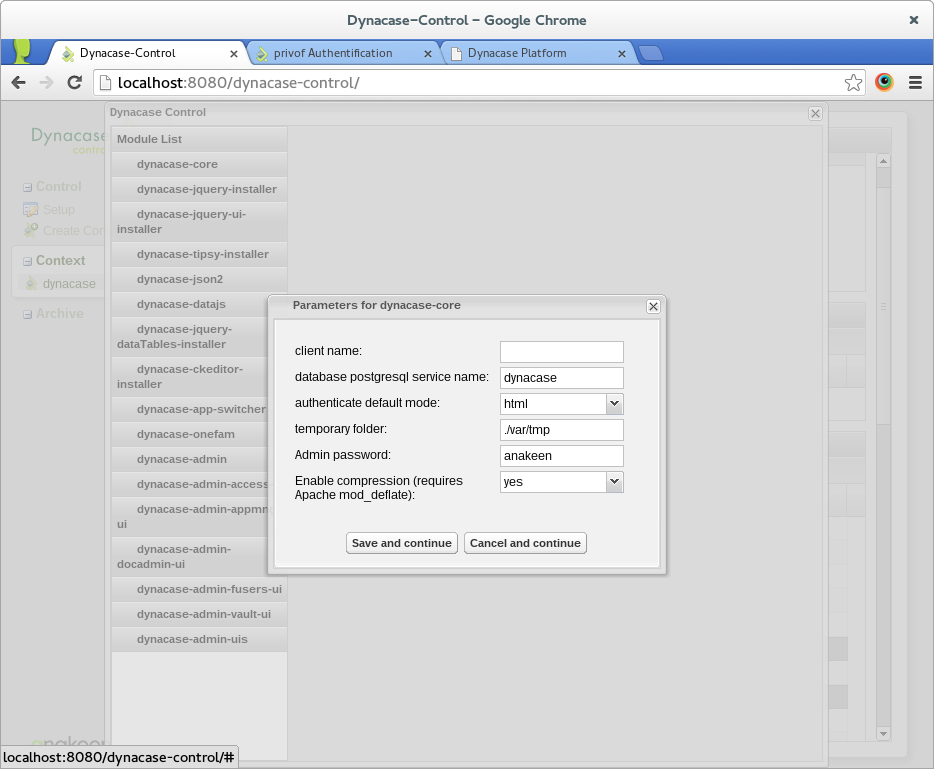Select dynacase-app-switcher module
The image size is (934, 769).
[189, 409]
